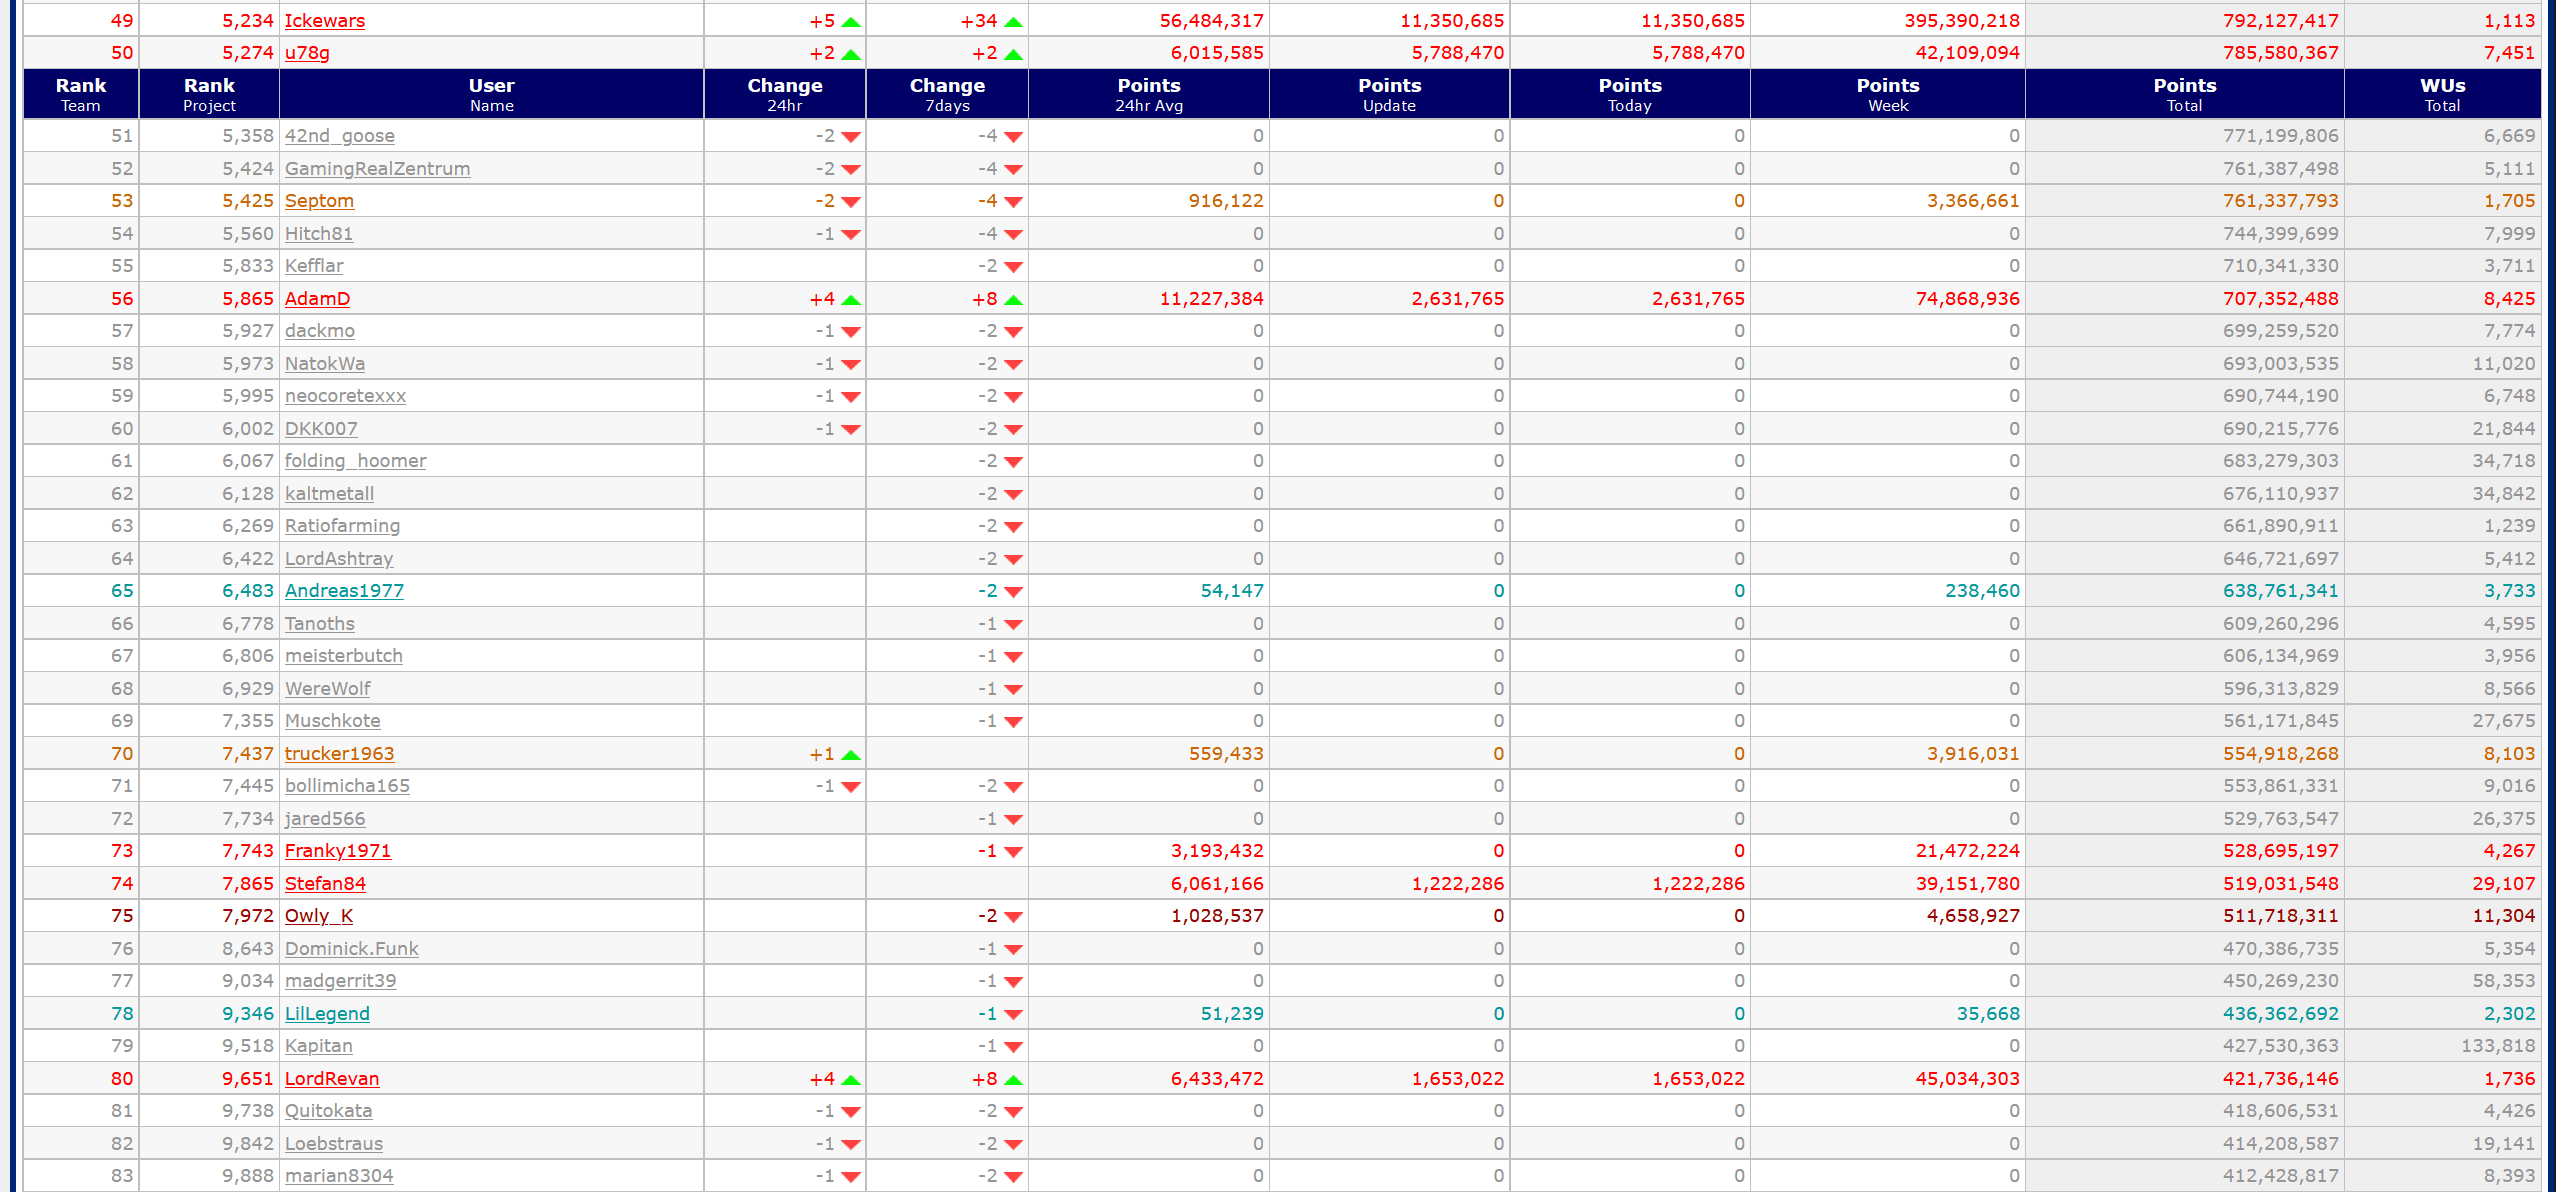
Task: Open the LilLegend user profile link
Action: (327, 1014)
